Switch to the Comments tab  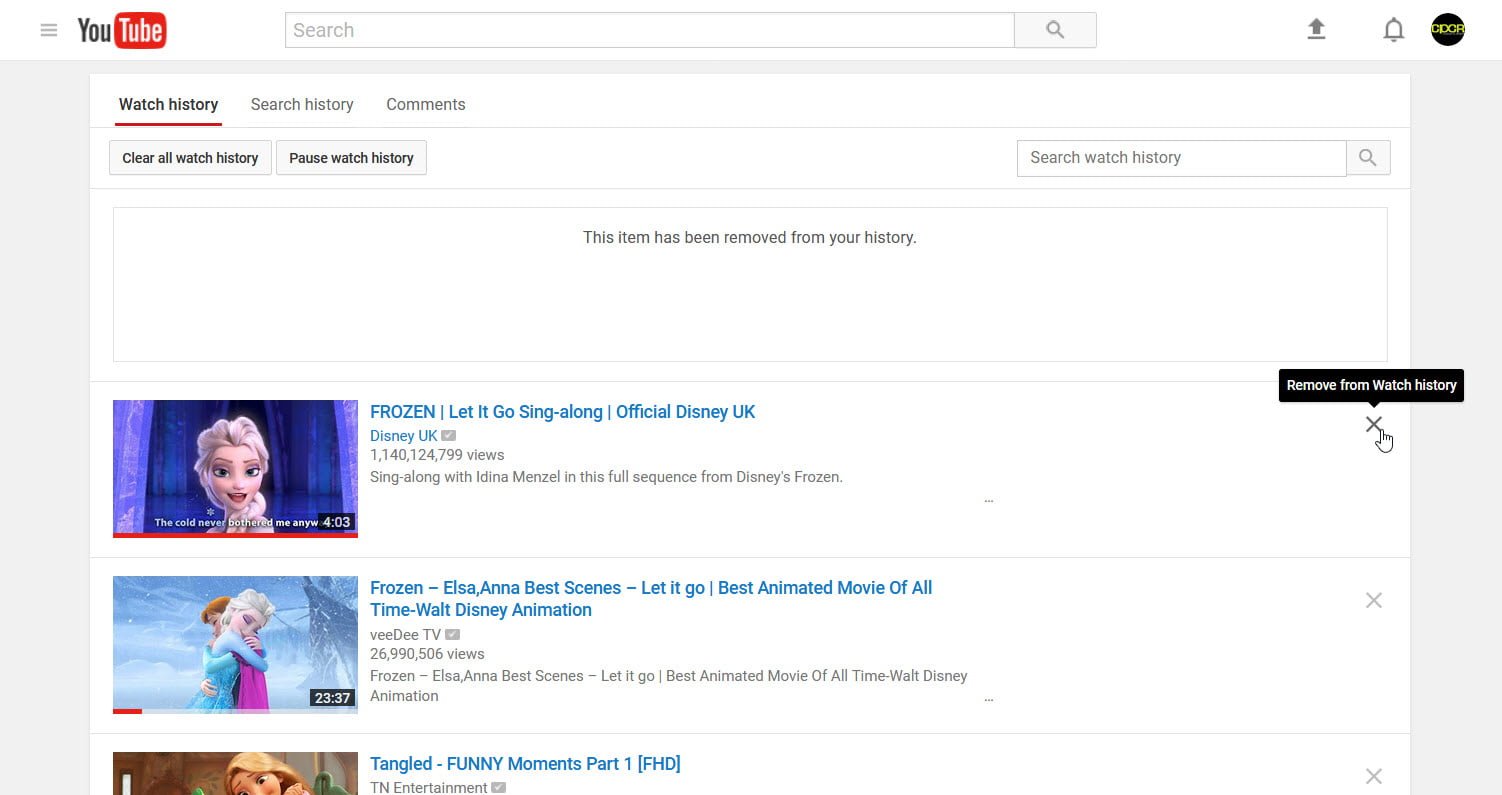426,105
